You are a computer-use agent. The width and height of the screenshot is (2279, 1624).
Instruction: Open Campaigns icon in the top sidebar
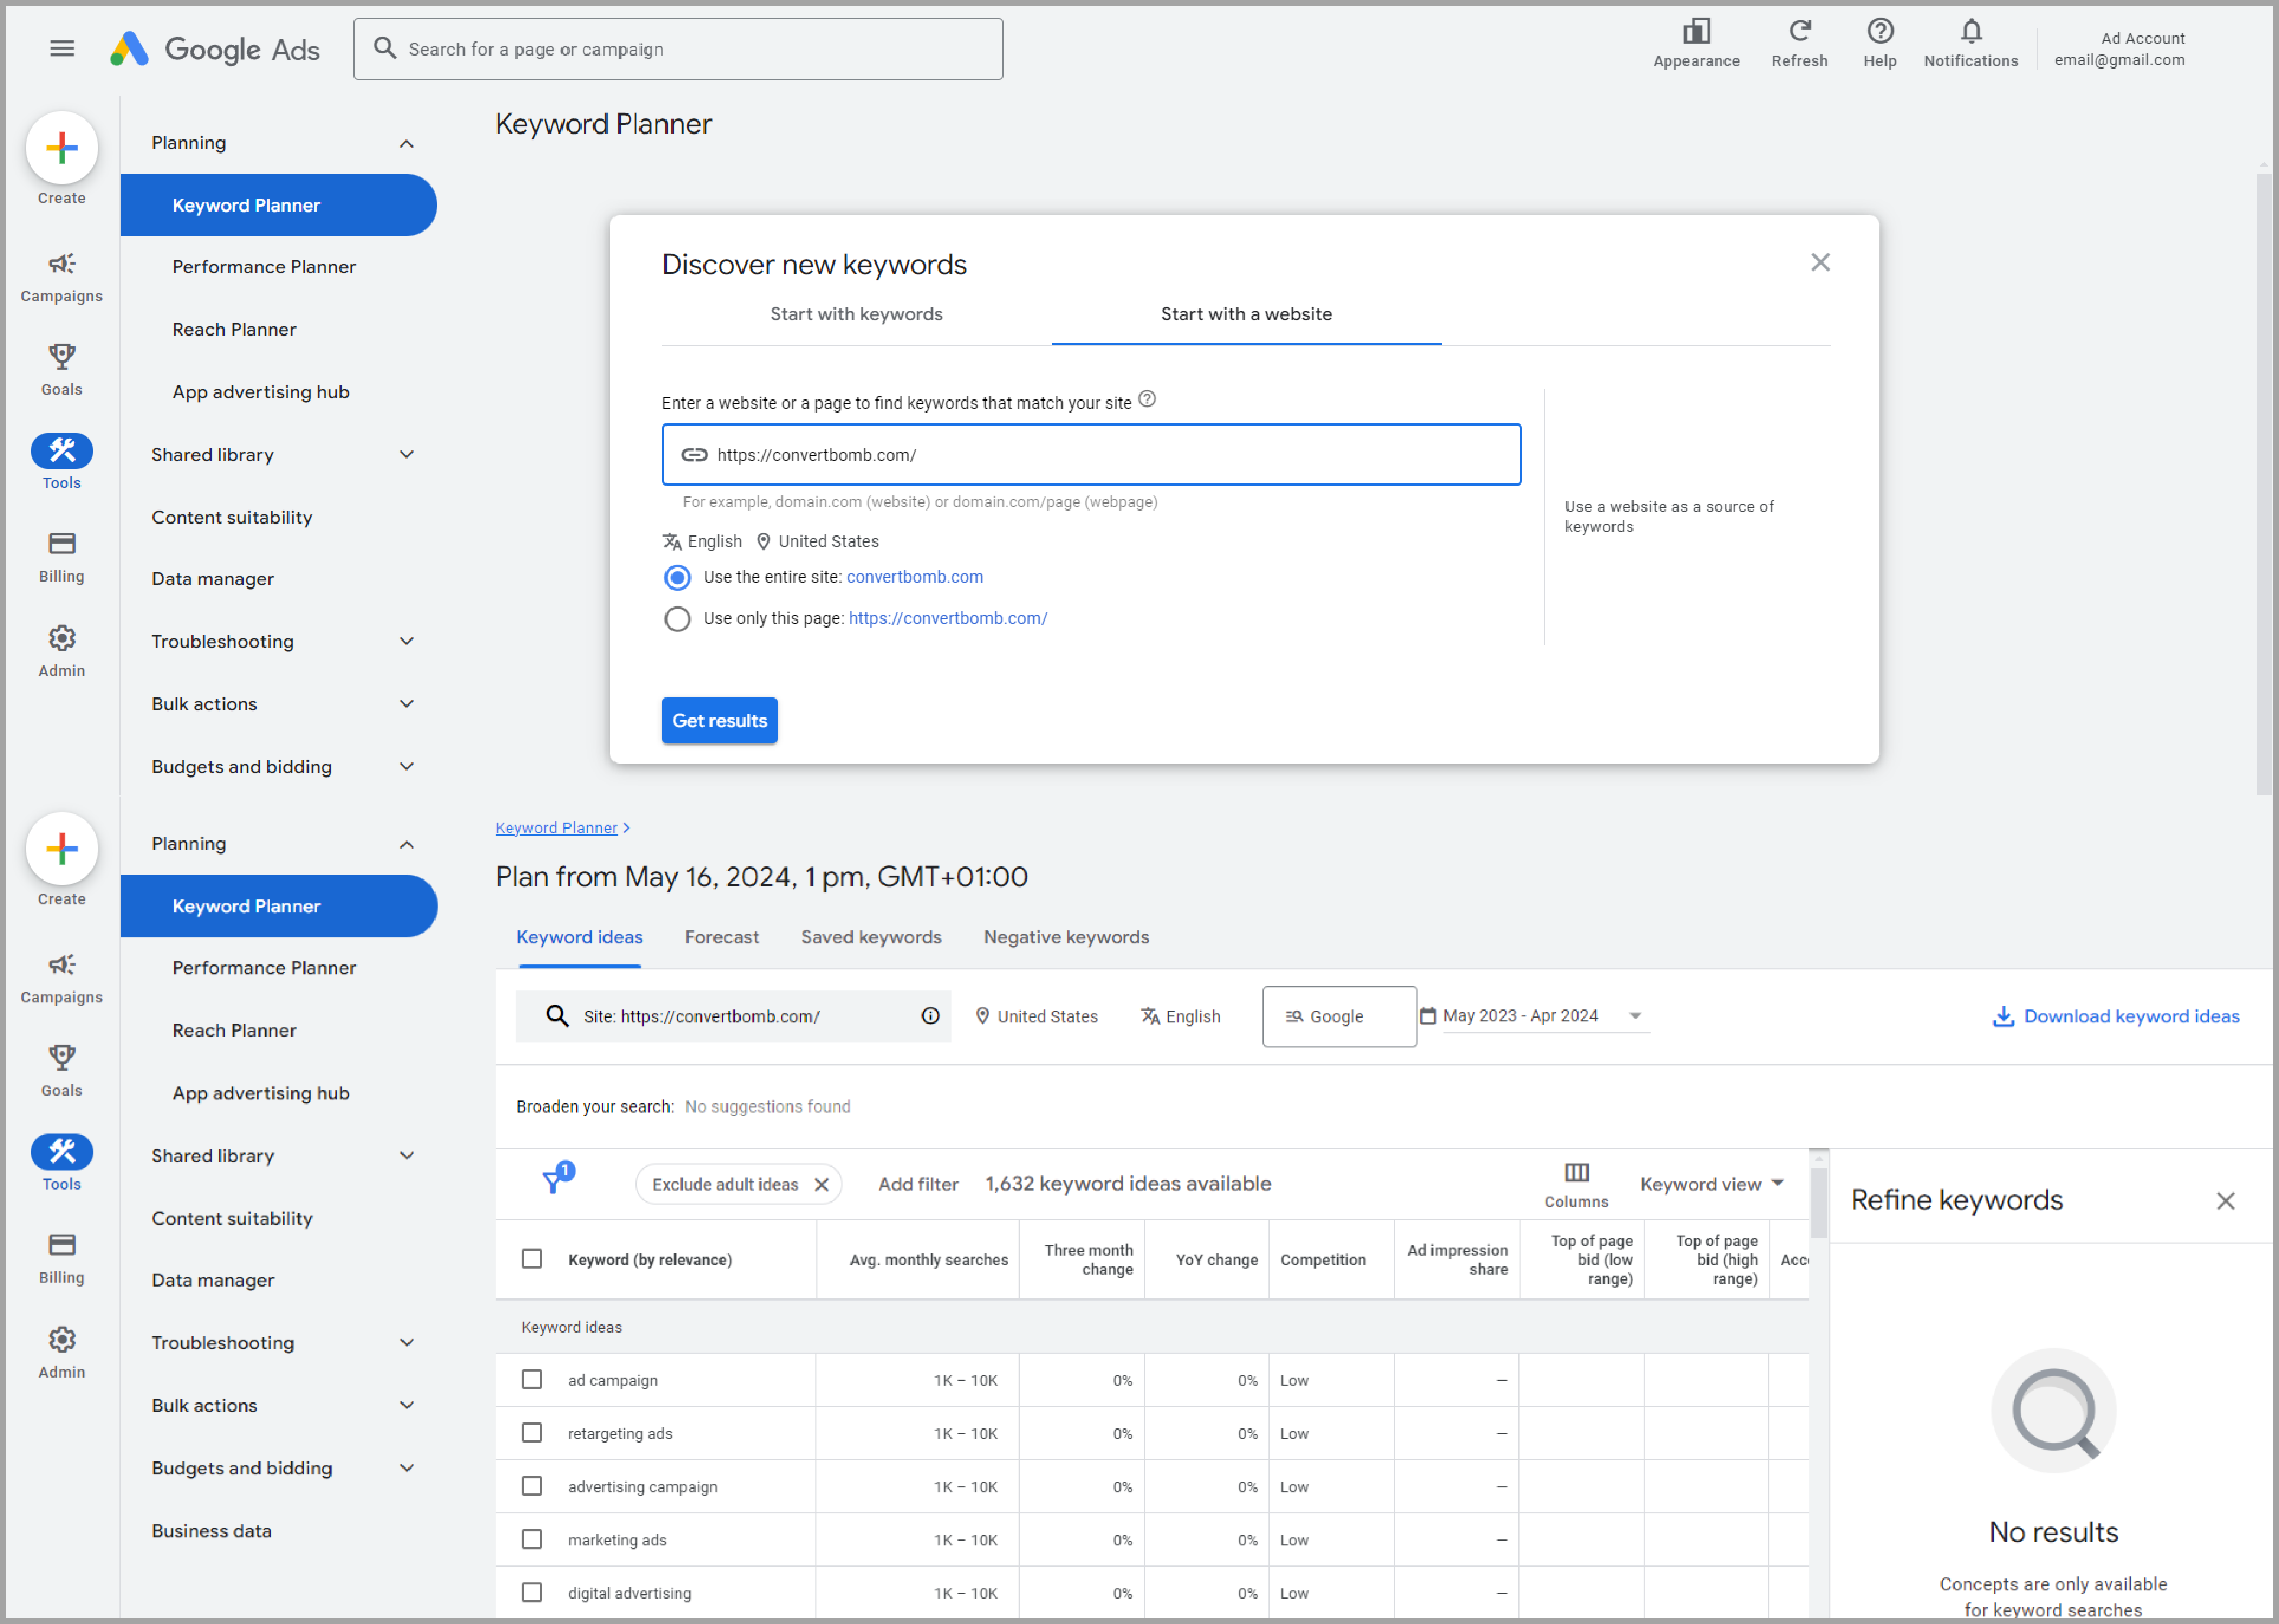[62, 264]
